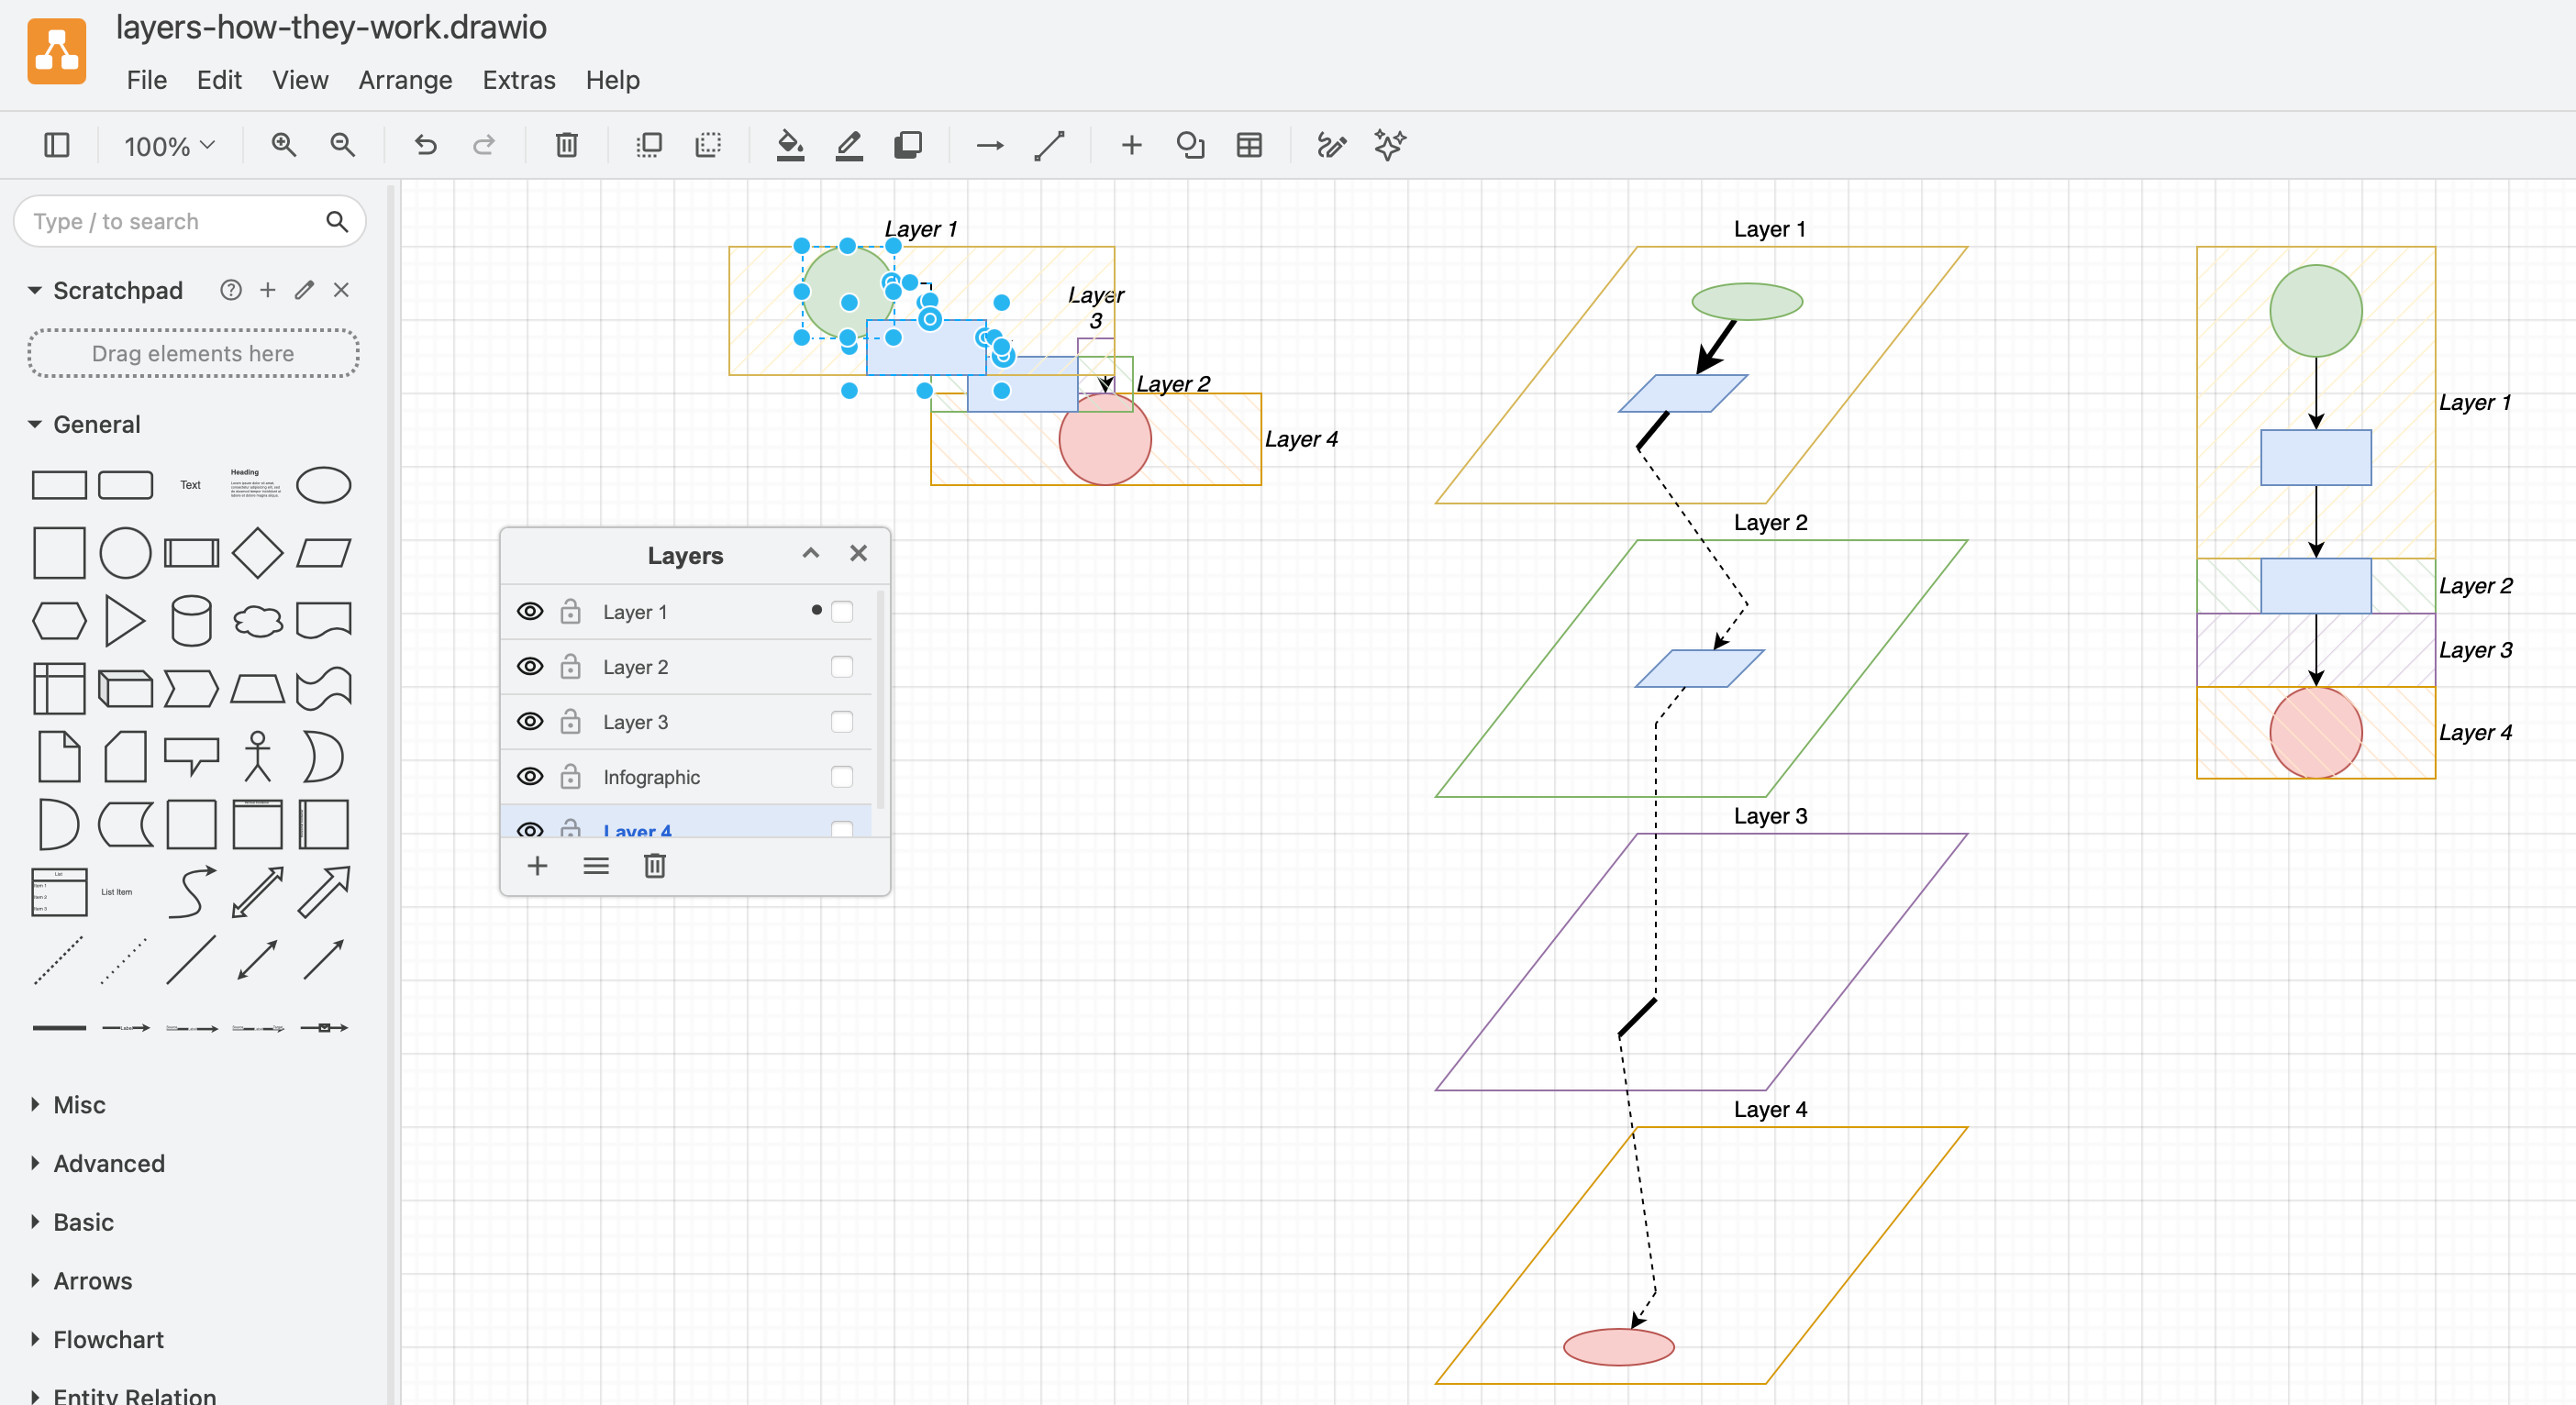This screenshot has width=2576, height=1405.
Task: Click the Redo toolbar icon
Action: [483, 145]
